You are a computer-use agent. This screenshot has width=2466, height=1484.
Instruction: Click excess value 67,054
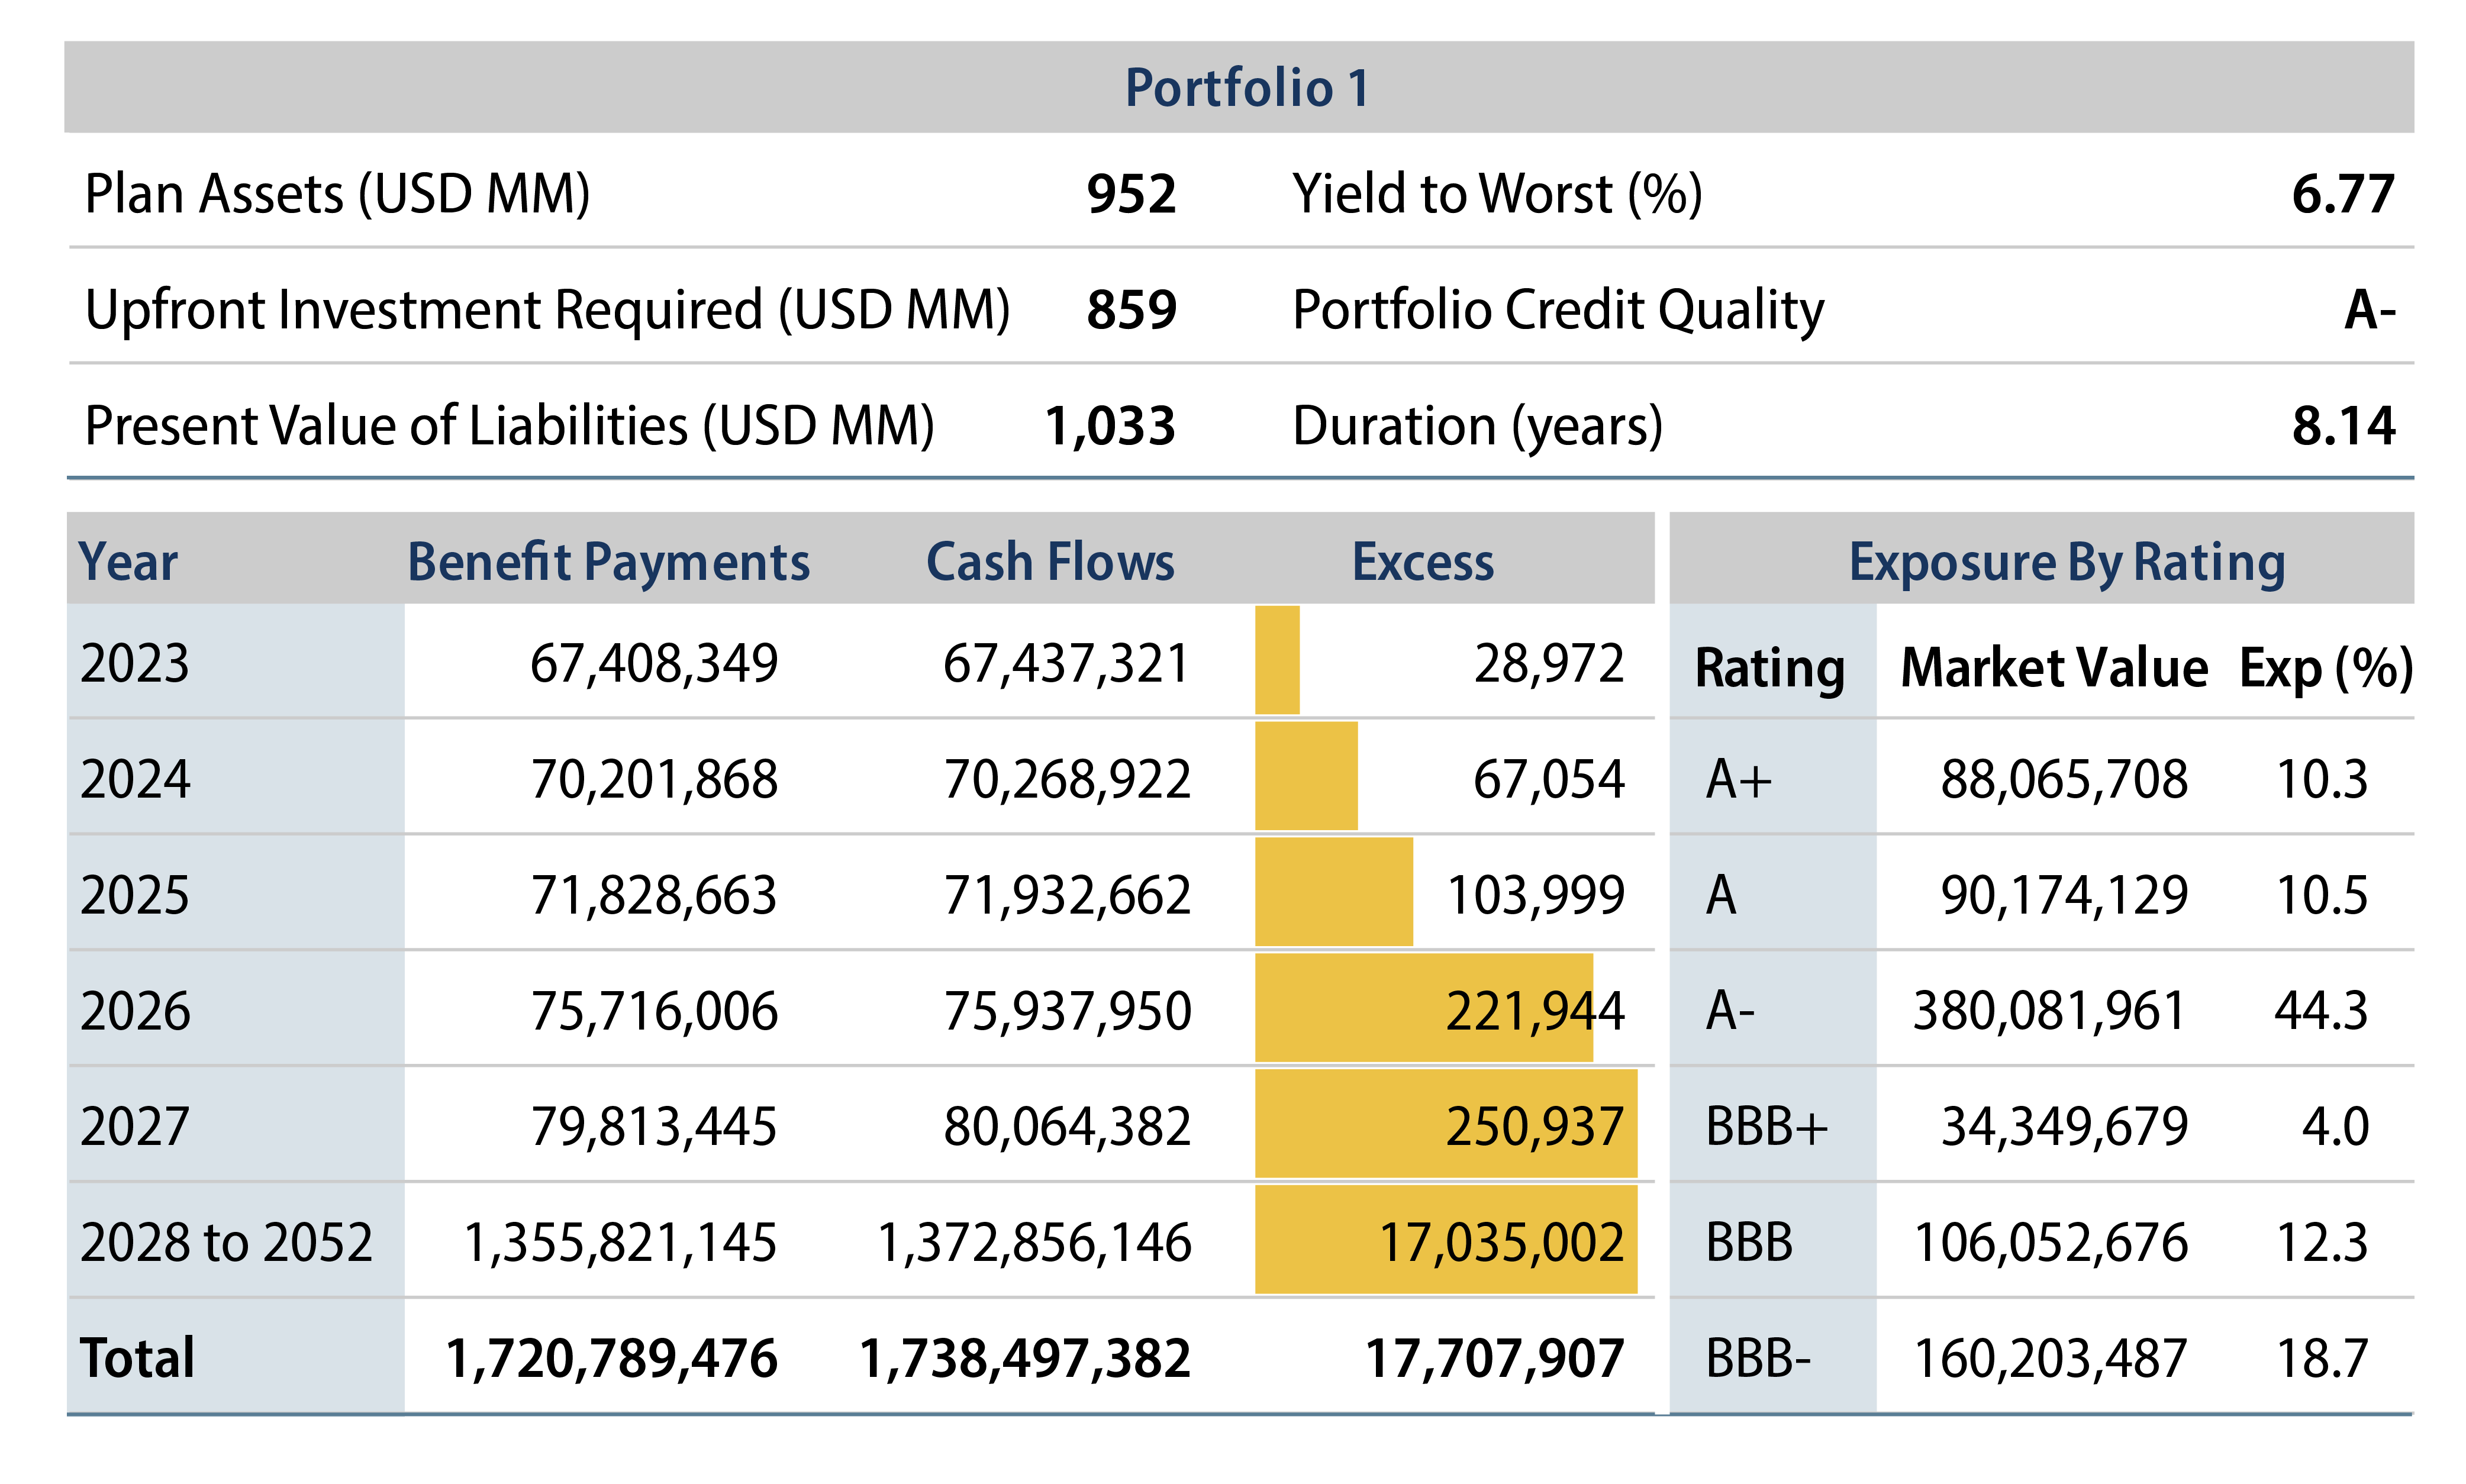coord(1549,780)
